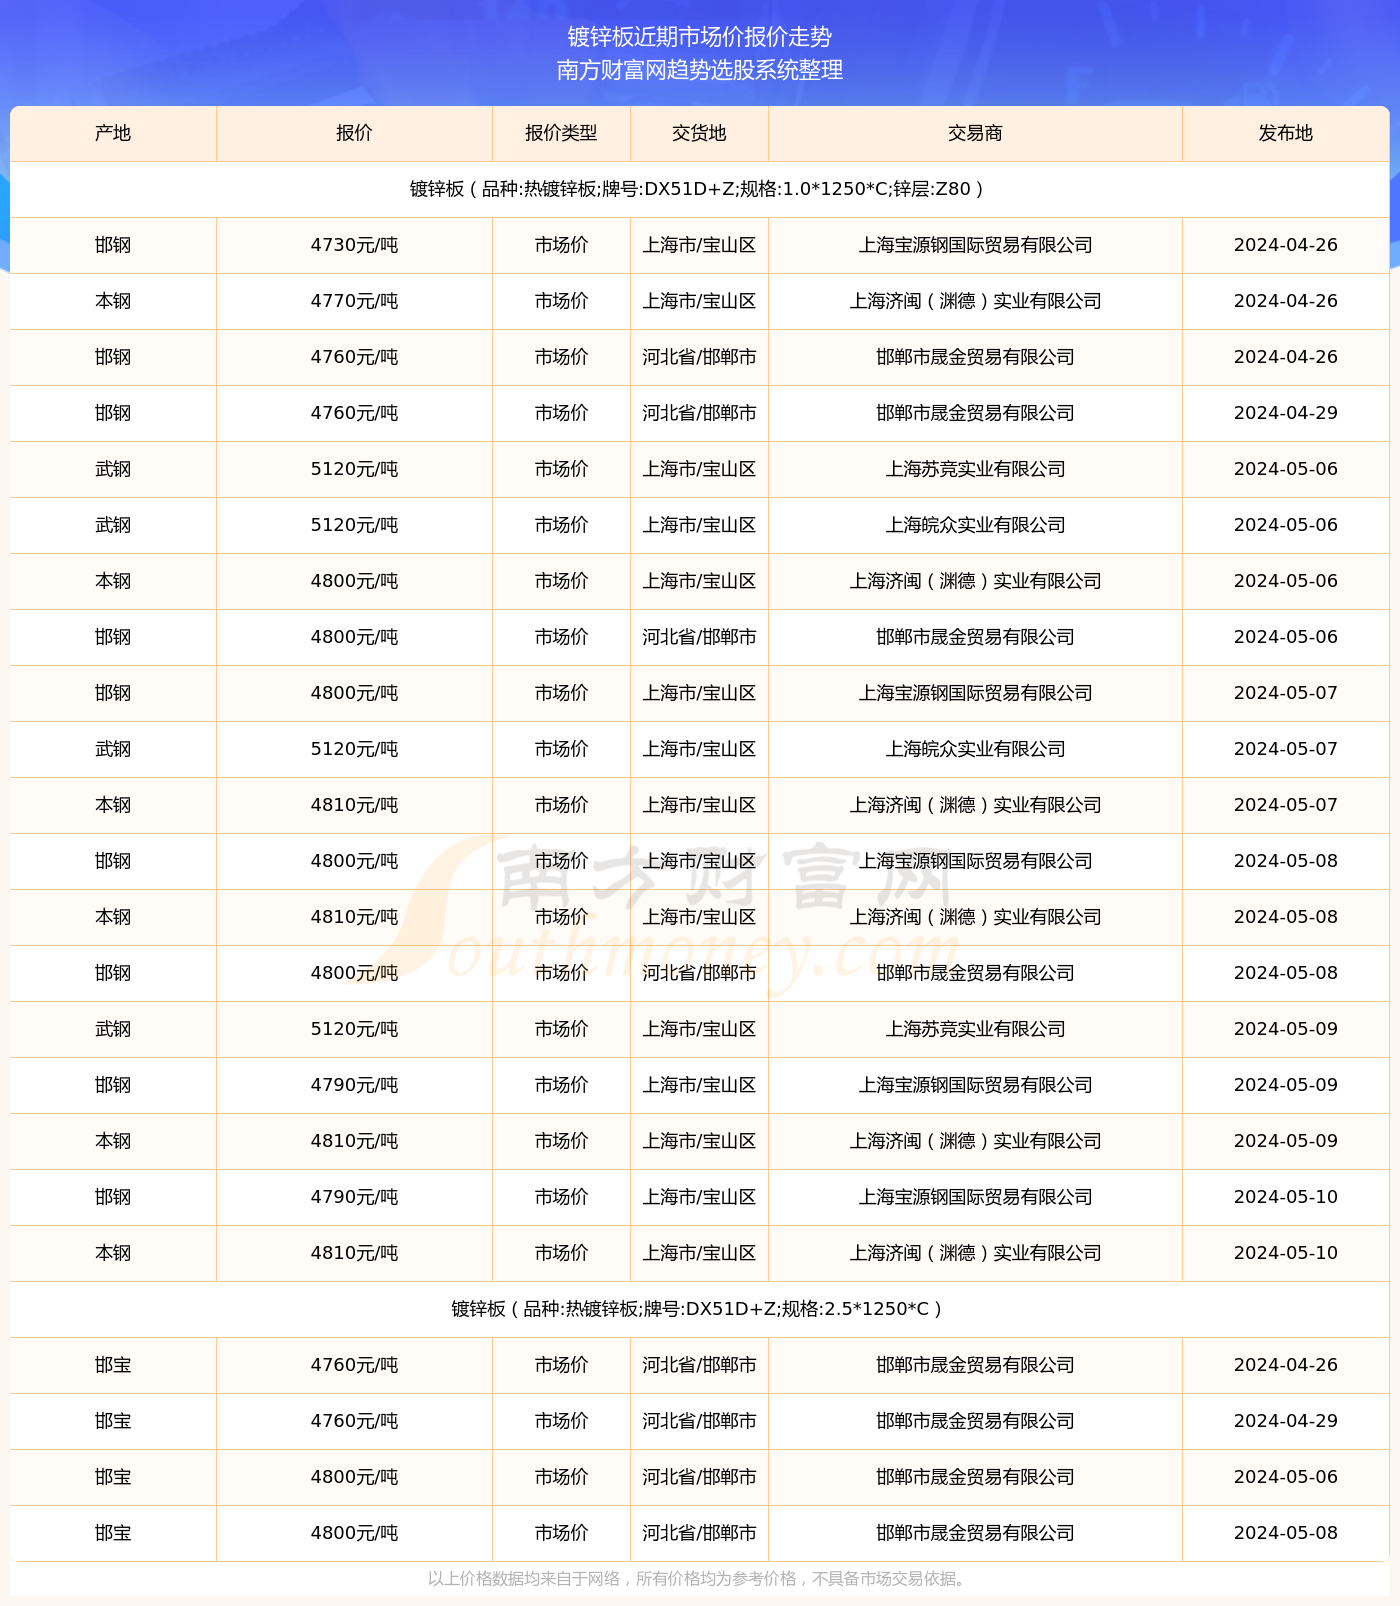The image size is (1400, 1606).
Task: Click 上海宝源钢国际贸易有限公司 in the 2024-05-07 row
Action: [975, 693]
